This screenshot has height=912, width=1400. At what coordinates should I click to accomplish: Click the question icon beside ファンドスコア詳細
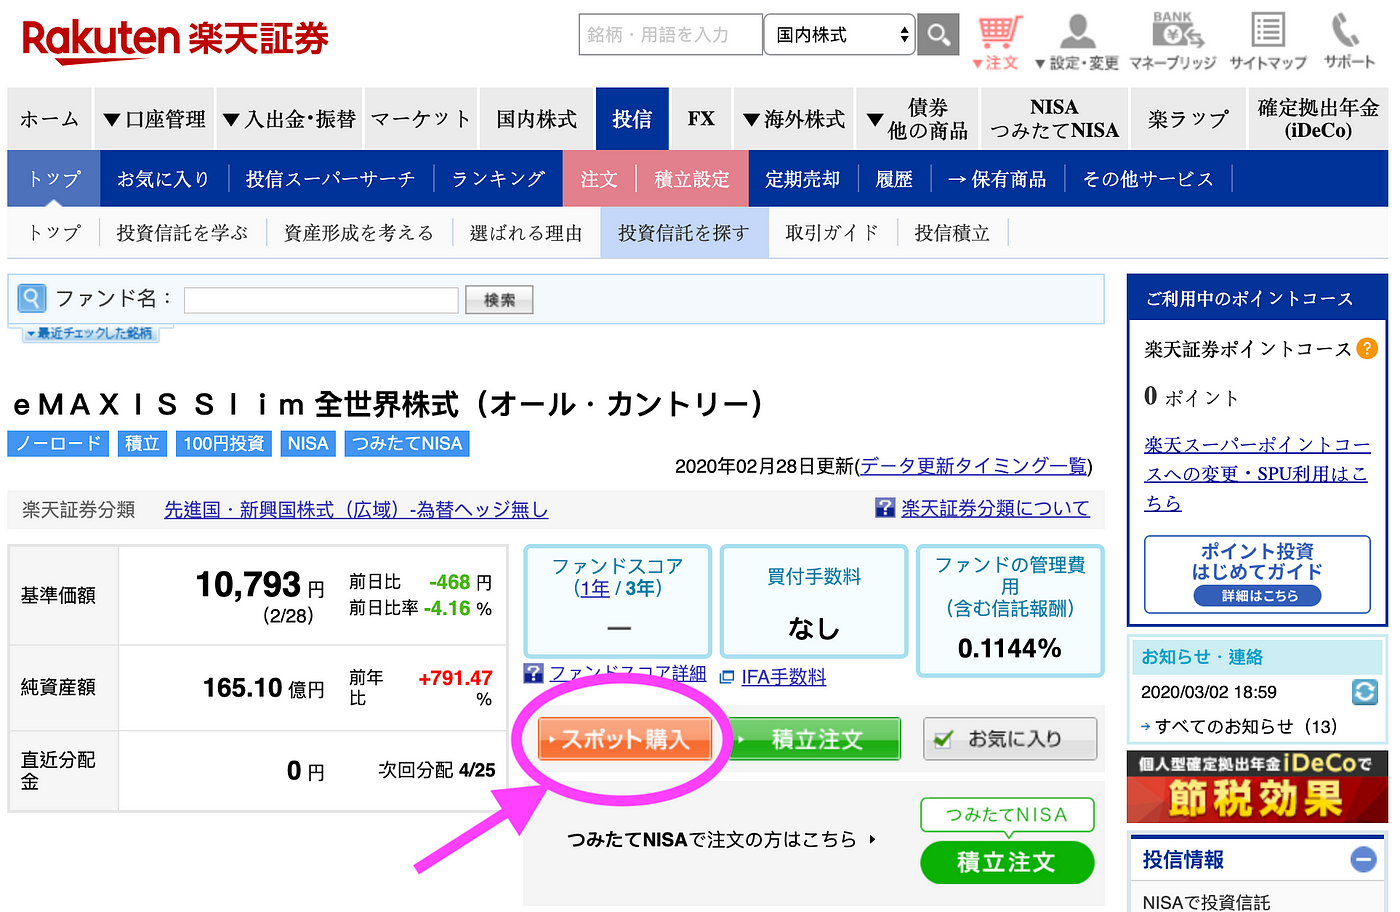(534, 673)
